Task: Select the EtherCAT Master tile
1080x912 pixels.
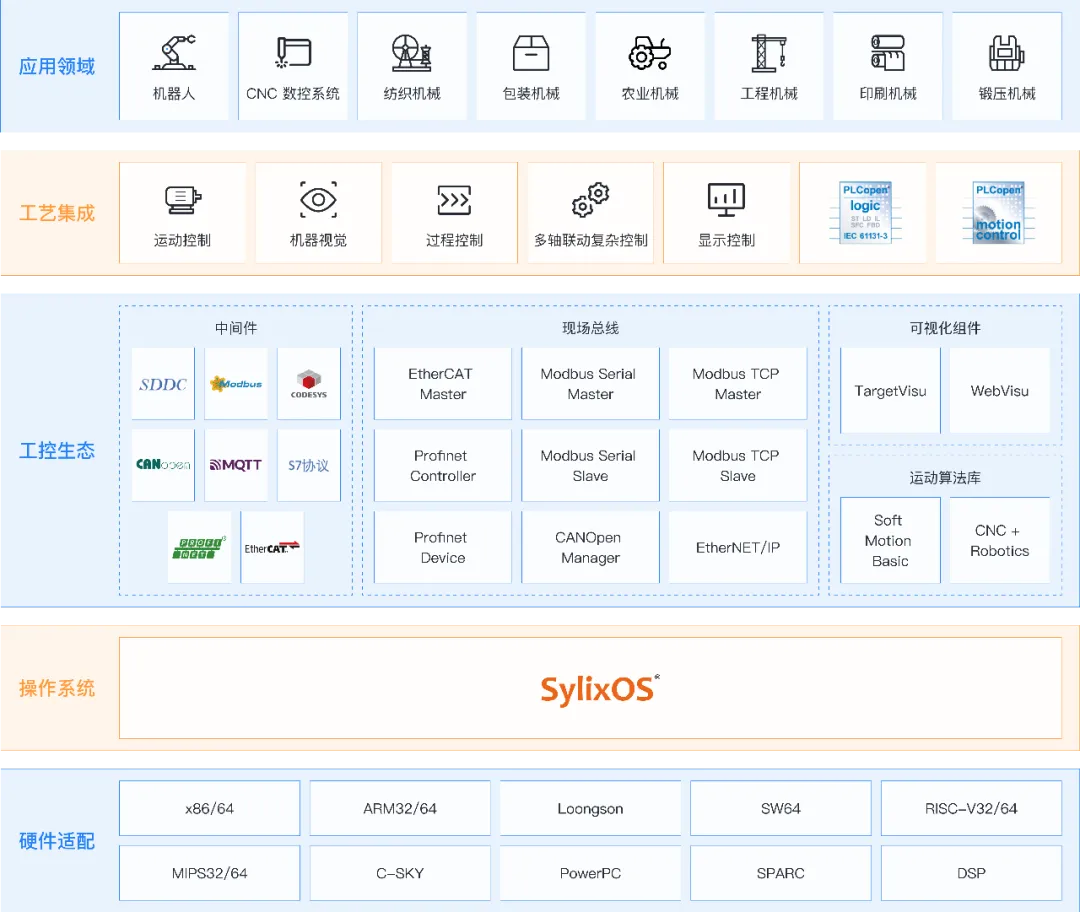Action: coord(442,384)
